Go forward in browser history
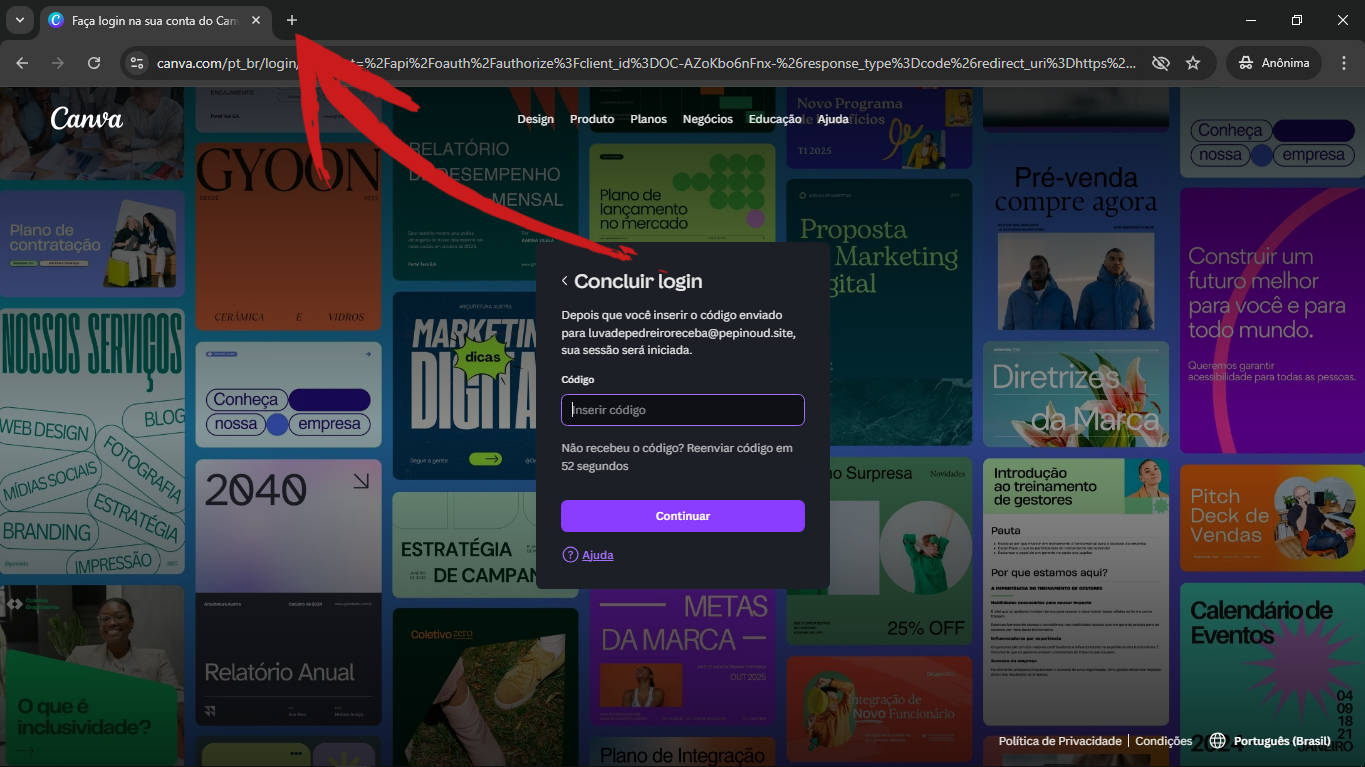This screenshot has height=767, width=1365. click(58, 63)
